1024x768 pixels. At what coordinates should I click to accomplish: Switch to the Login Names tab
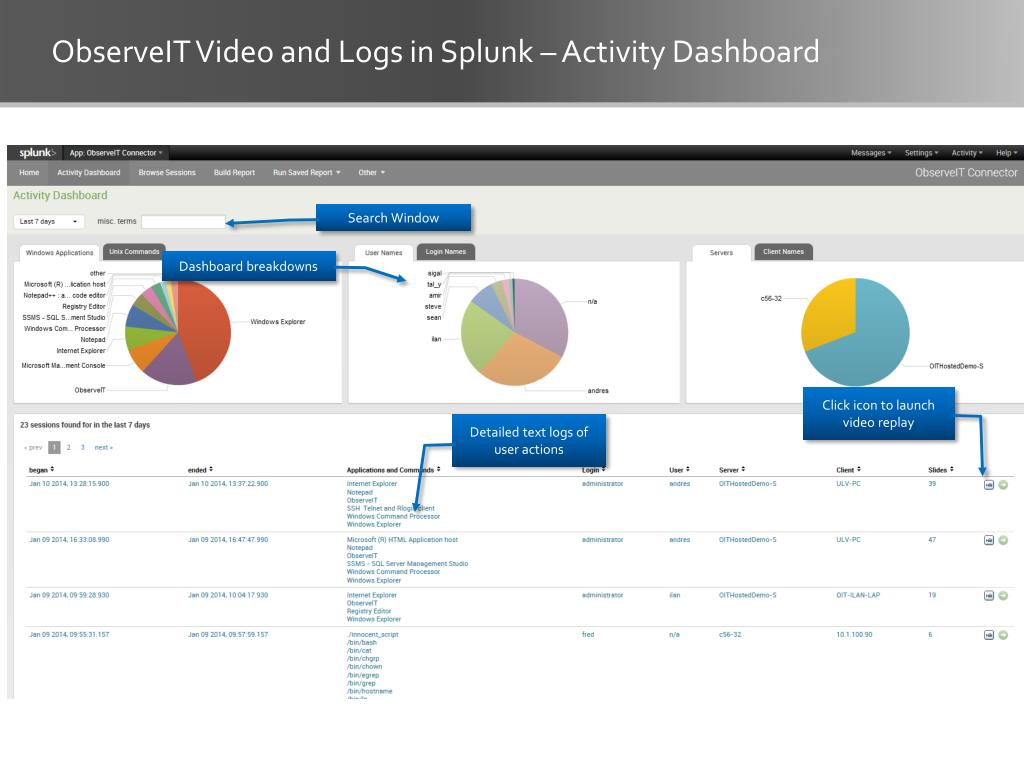click(x=445, y=252)
